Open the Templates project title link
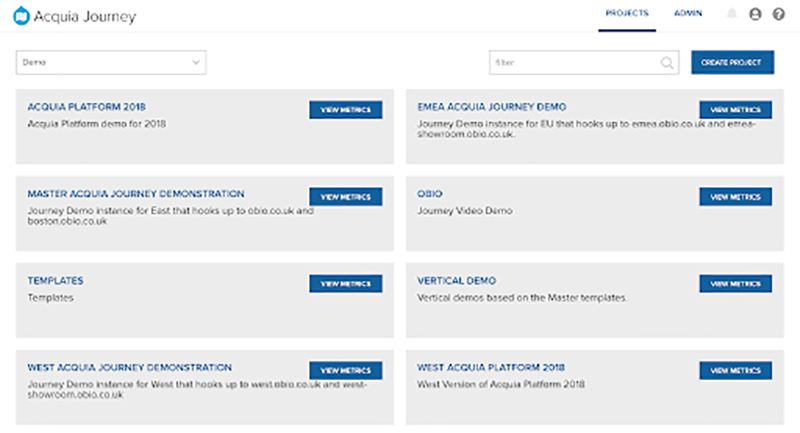This screenshot has height=433, width=800. (x=55, y=281)
